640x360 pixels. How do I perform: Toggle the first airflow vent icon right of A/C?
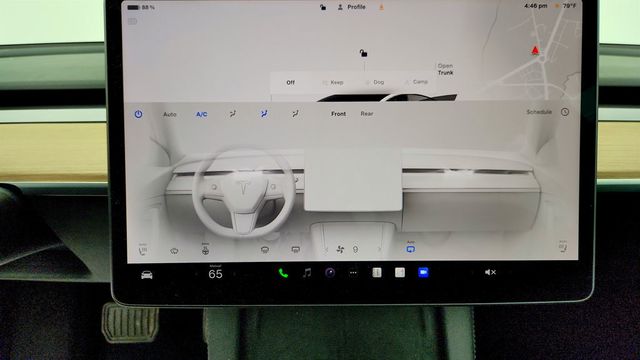[232, 114]
